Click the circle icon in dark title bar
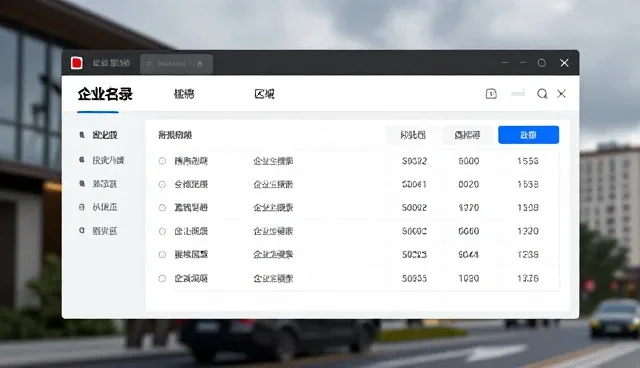The image size is (640, 368). pos(542,63)
